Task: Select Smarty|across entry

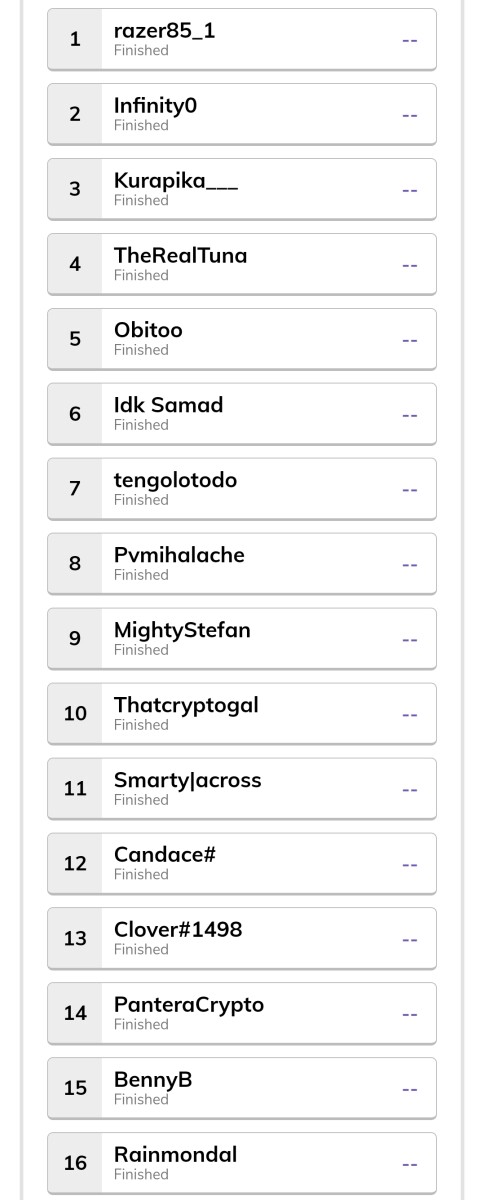Action: pyautogui.click(x=242, y=789)
